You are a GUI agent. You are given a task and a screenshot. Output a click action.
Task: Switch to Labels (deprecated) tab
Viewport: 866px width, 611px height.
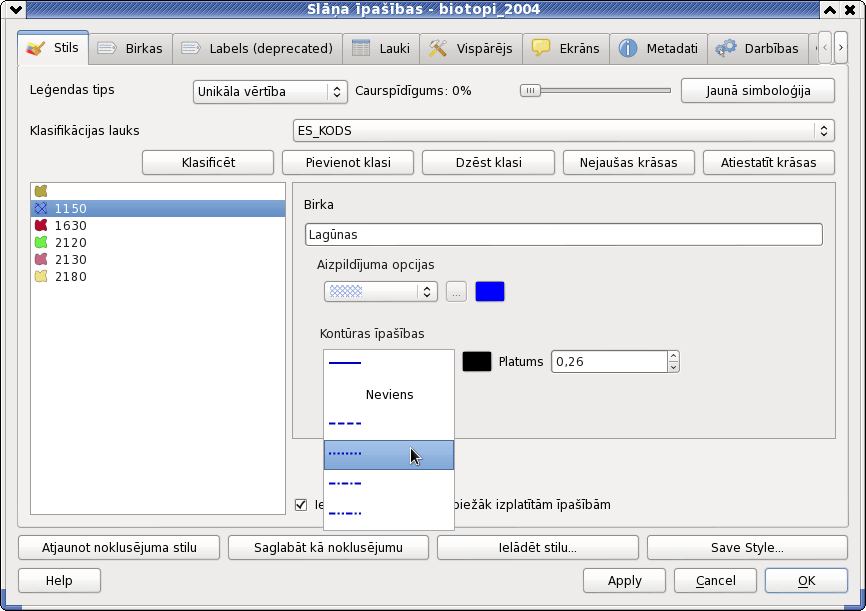(x=257, y=49)
